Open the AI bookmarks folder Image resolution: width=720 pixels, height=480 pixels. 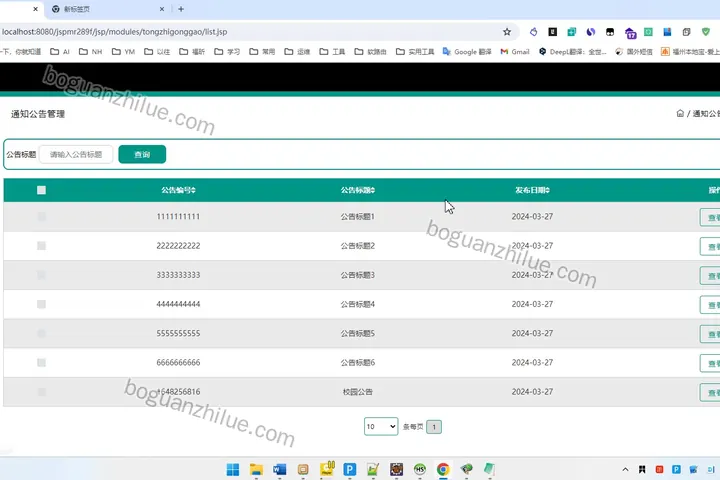tap(60, 51)
